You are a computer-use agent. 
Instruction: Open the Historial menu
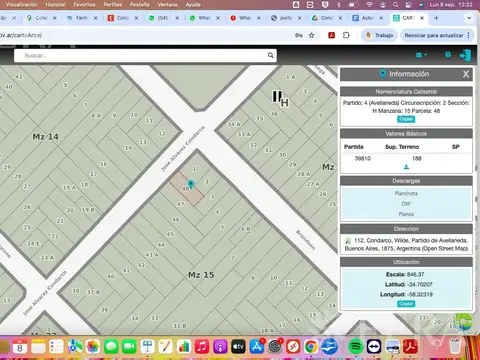point(55,5)
